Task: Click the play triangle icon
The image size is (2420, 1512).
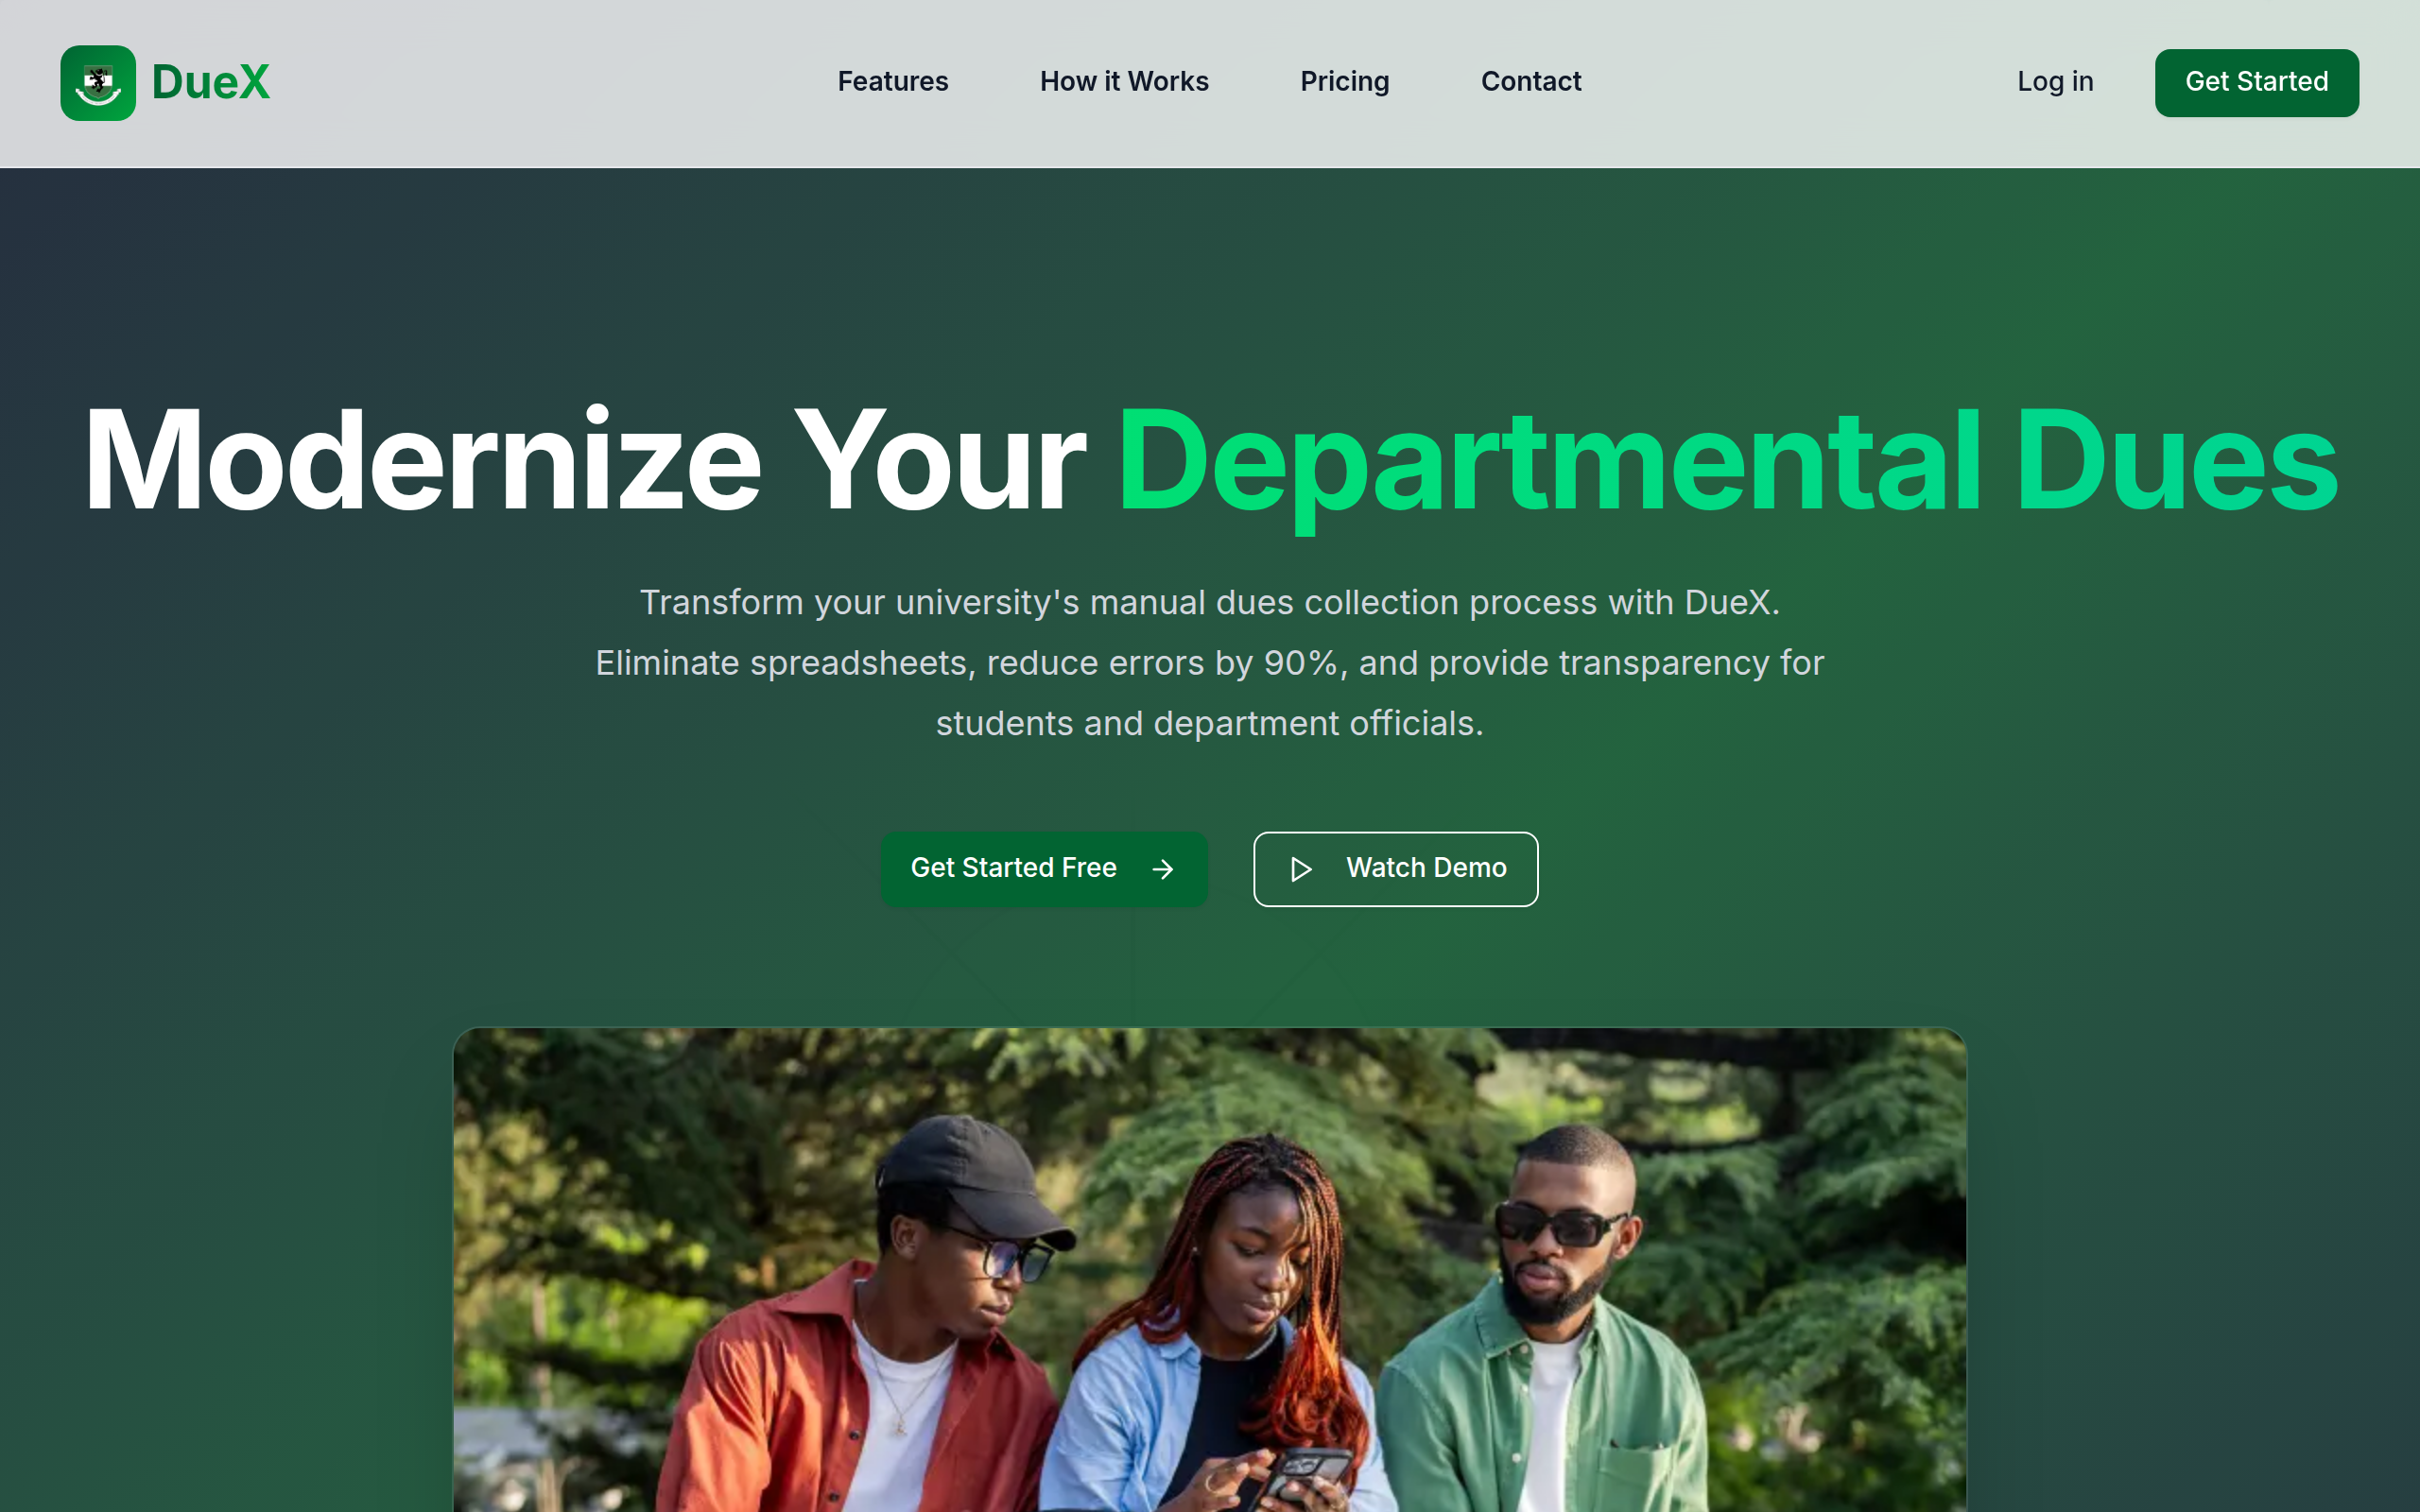Action: pos(1300,869)
